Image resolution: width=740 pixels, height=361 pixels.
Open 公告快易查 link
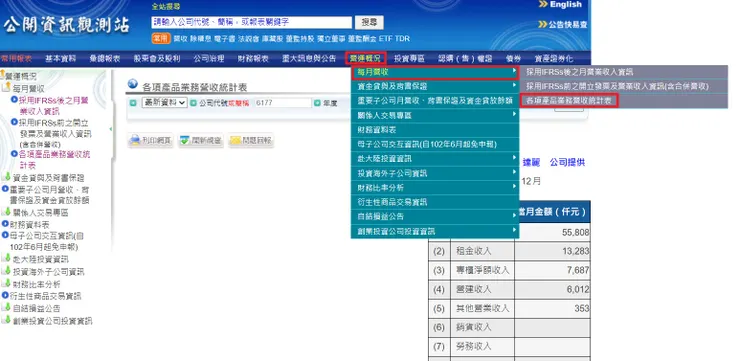pyautogui.click(x=568, y=25)
